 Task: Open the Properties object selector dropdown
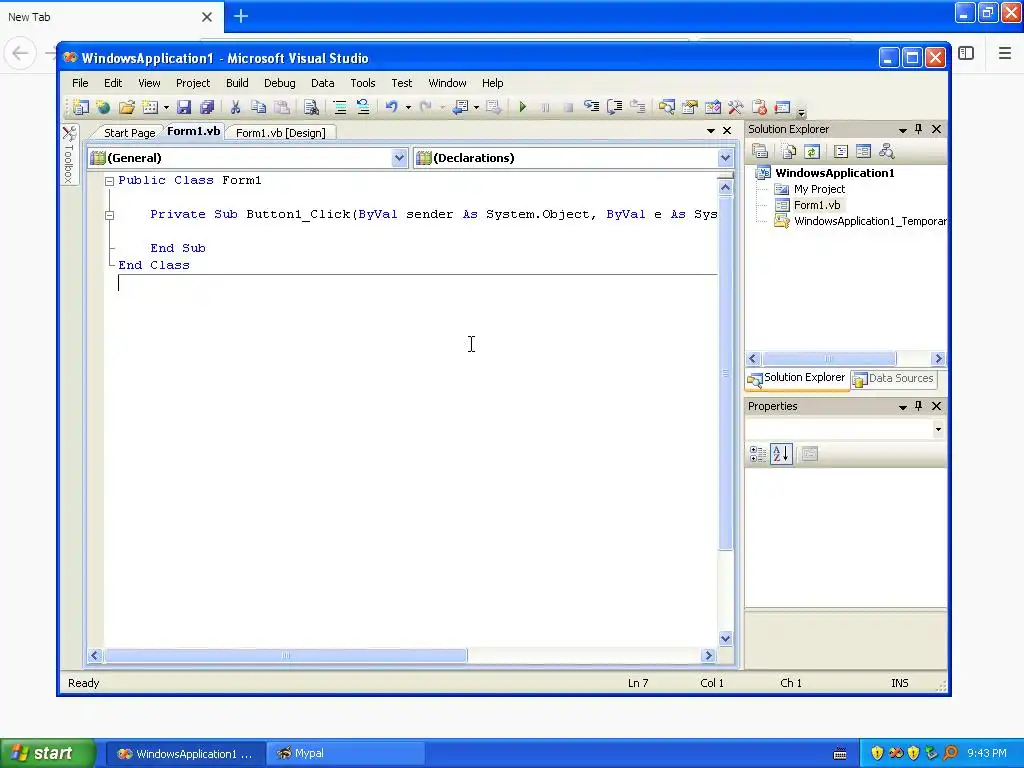pos(938,429)
